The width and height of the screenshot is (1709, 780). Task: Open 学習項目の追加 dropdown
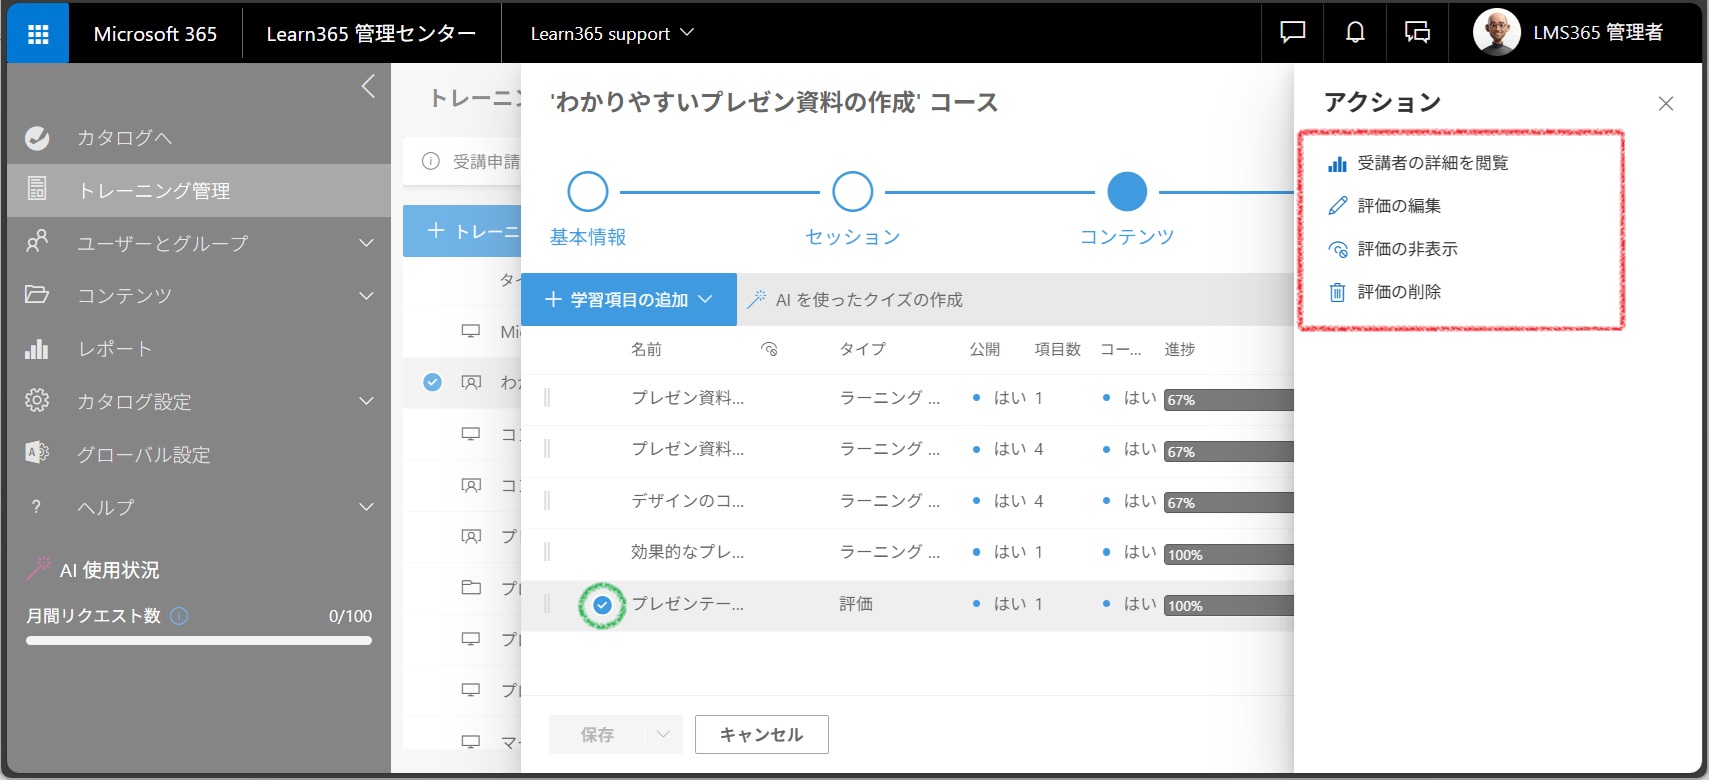point(629,299)
